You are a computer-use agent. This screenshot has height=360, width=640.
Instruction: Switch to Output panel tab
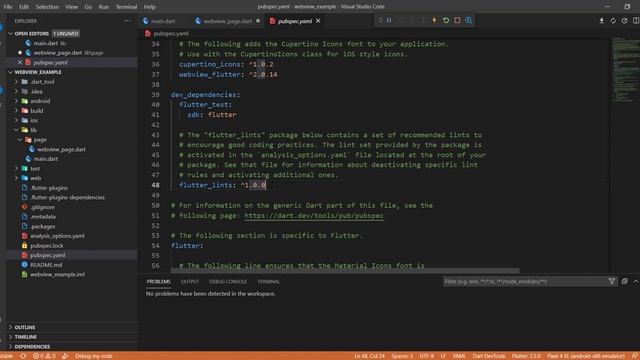click(190, 282)
